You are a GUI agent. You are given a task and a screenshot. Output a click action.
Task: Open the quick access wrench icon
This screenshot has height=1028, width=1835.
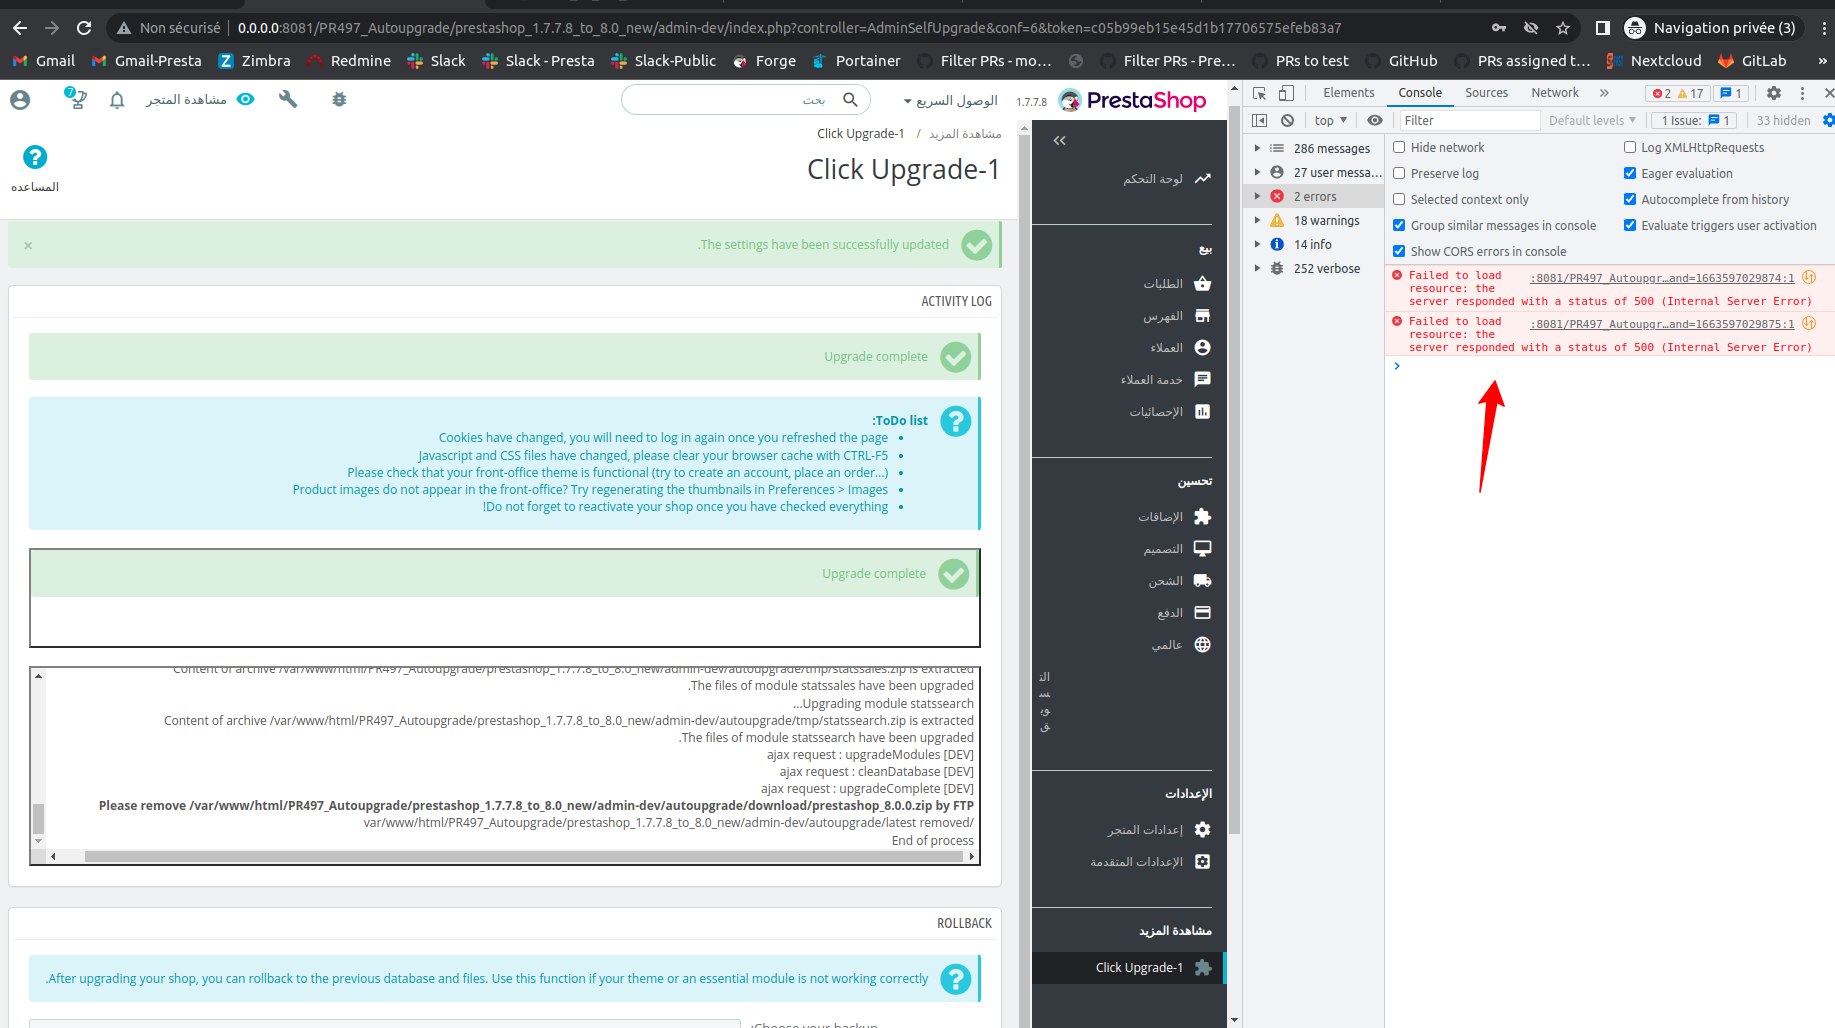288,99
